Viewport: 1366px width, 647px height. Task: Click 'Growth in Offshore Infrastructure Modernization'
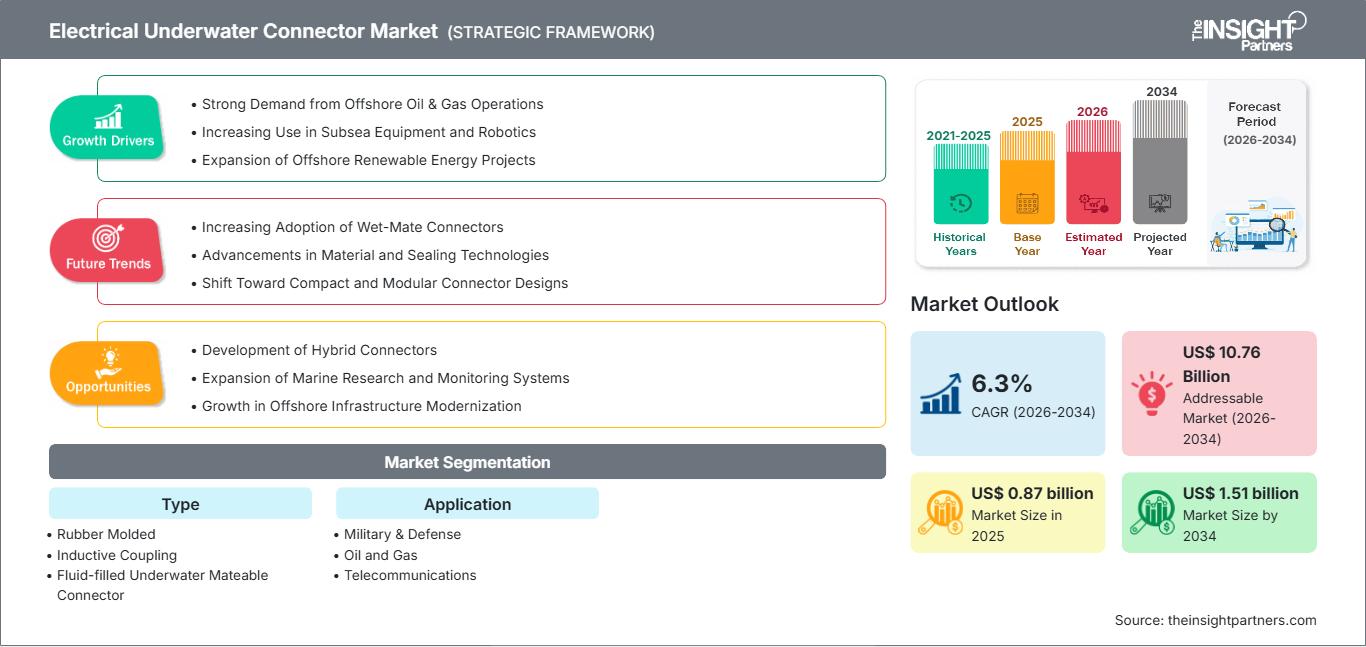(361, 406)
